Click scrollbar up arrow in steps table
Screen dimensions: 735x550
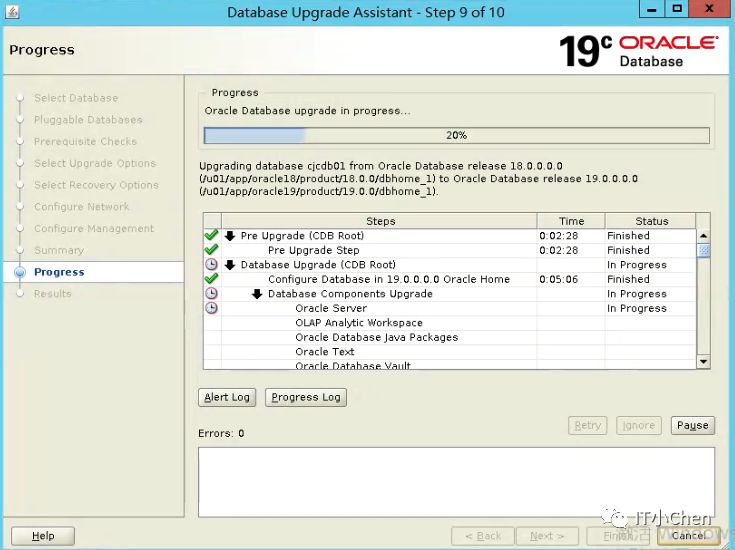[x=703, y=236]
